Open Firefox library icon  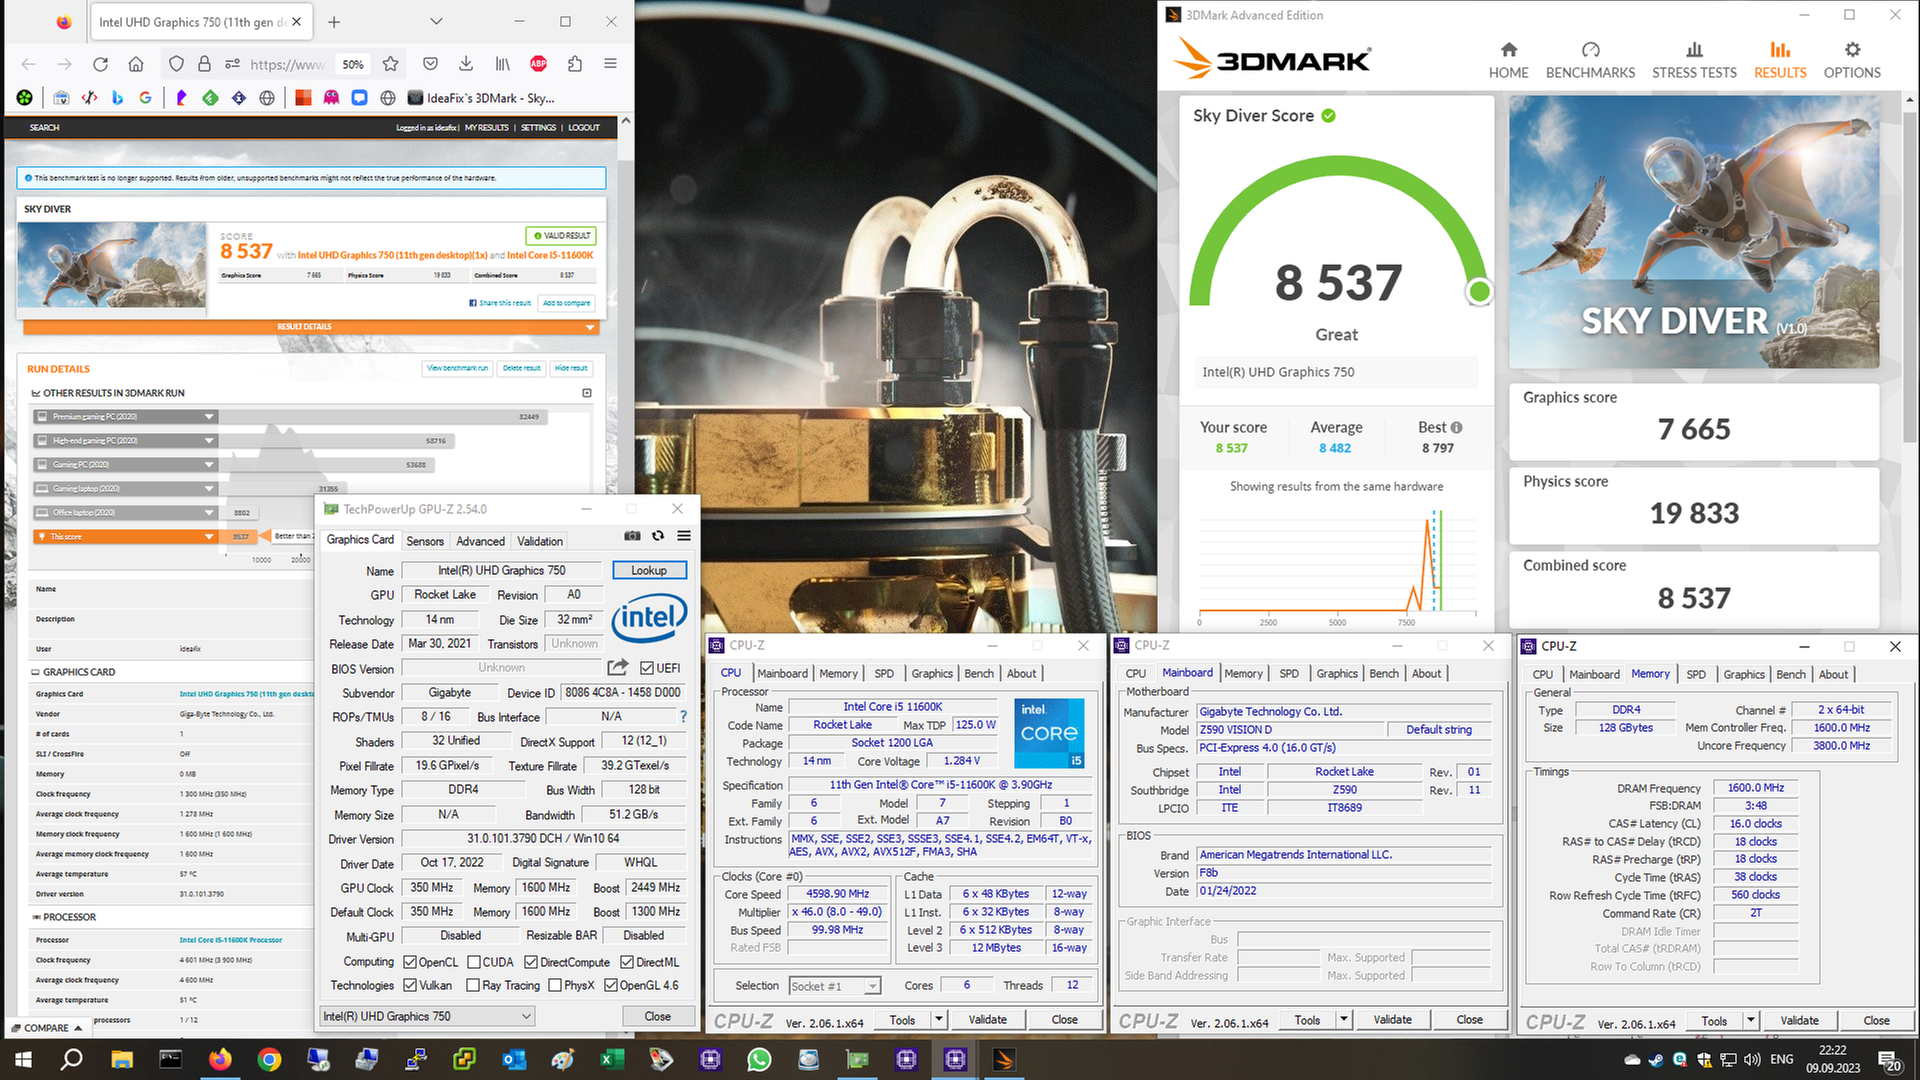[x=502, y=64]
